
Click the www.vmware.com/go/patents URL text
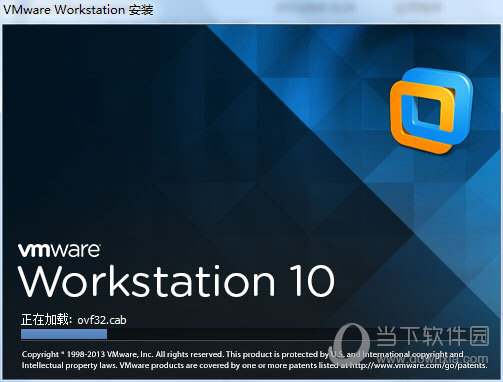(418, 366)
